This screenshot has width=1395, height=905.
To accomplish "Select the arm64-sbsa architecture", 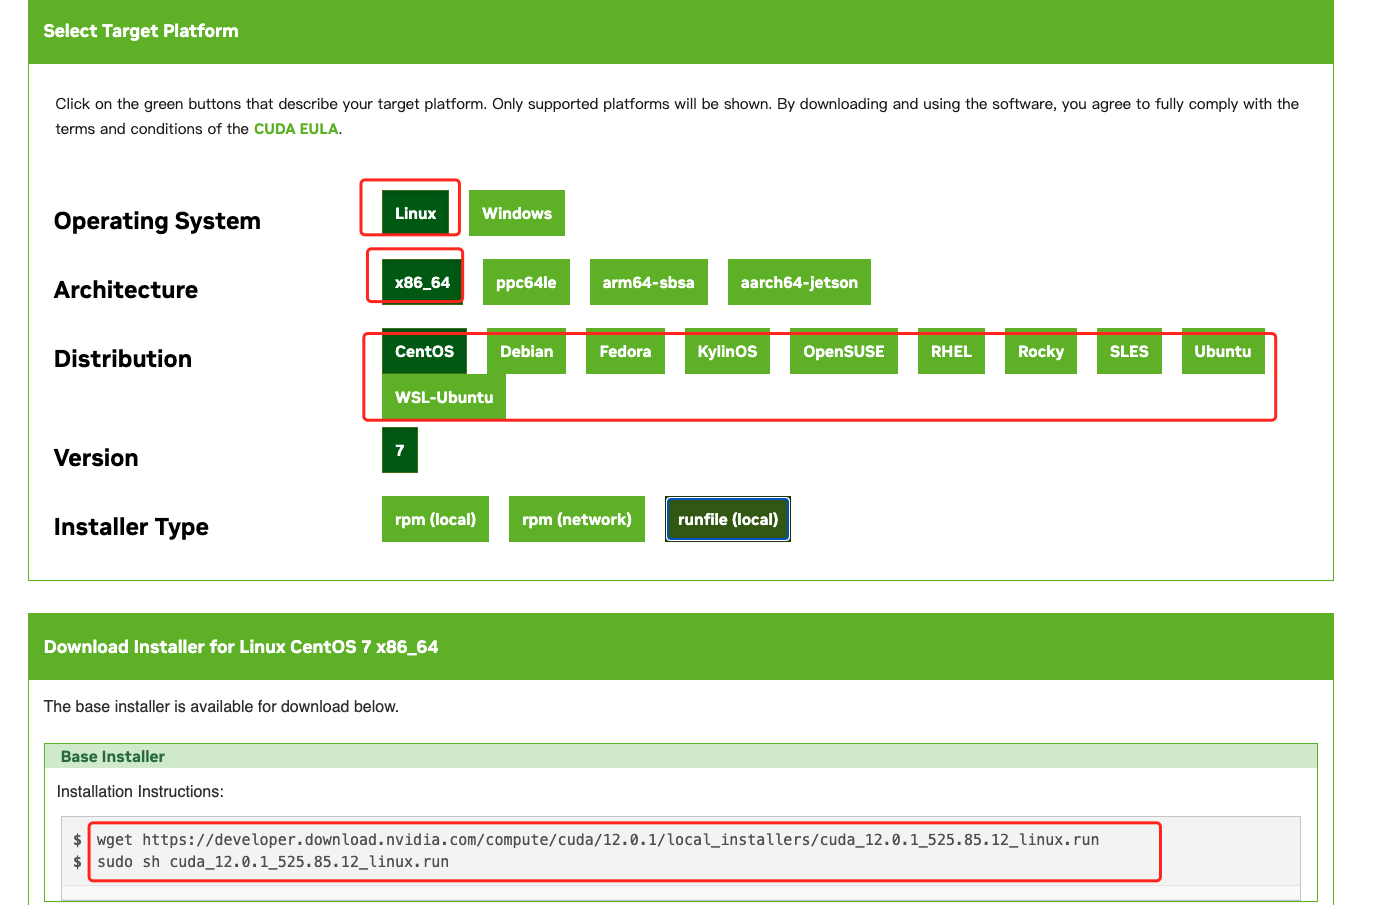I will coord(648,281).
